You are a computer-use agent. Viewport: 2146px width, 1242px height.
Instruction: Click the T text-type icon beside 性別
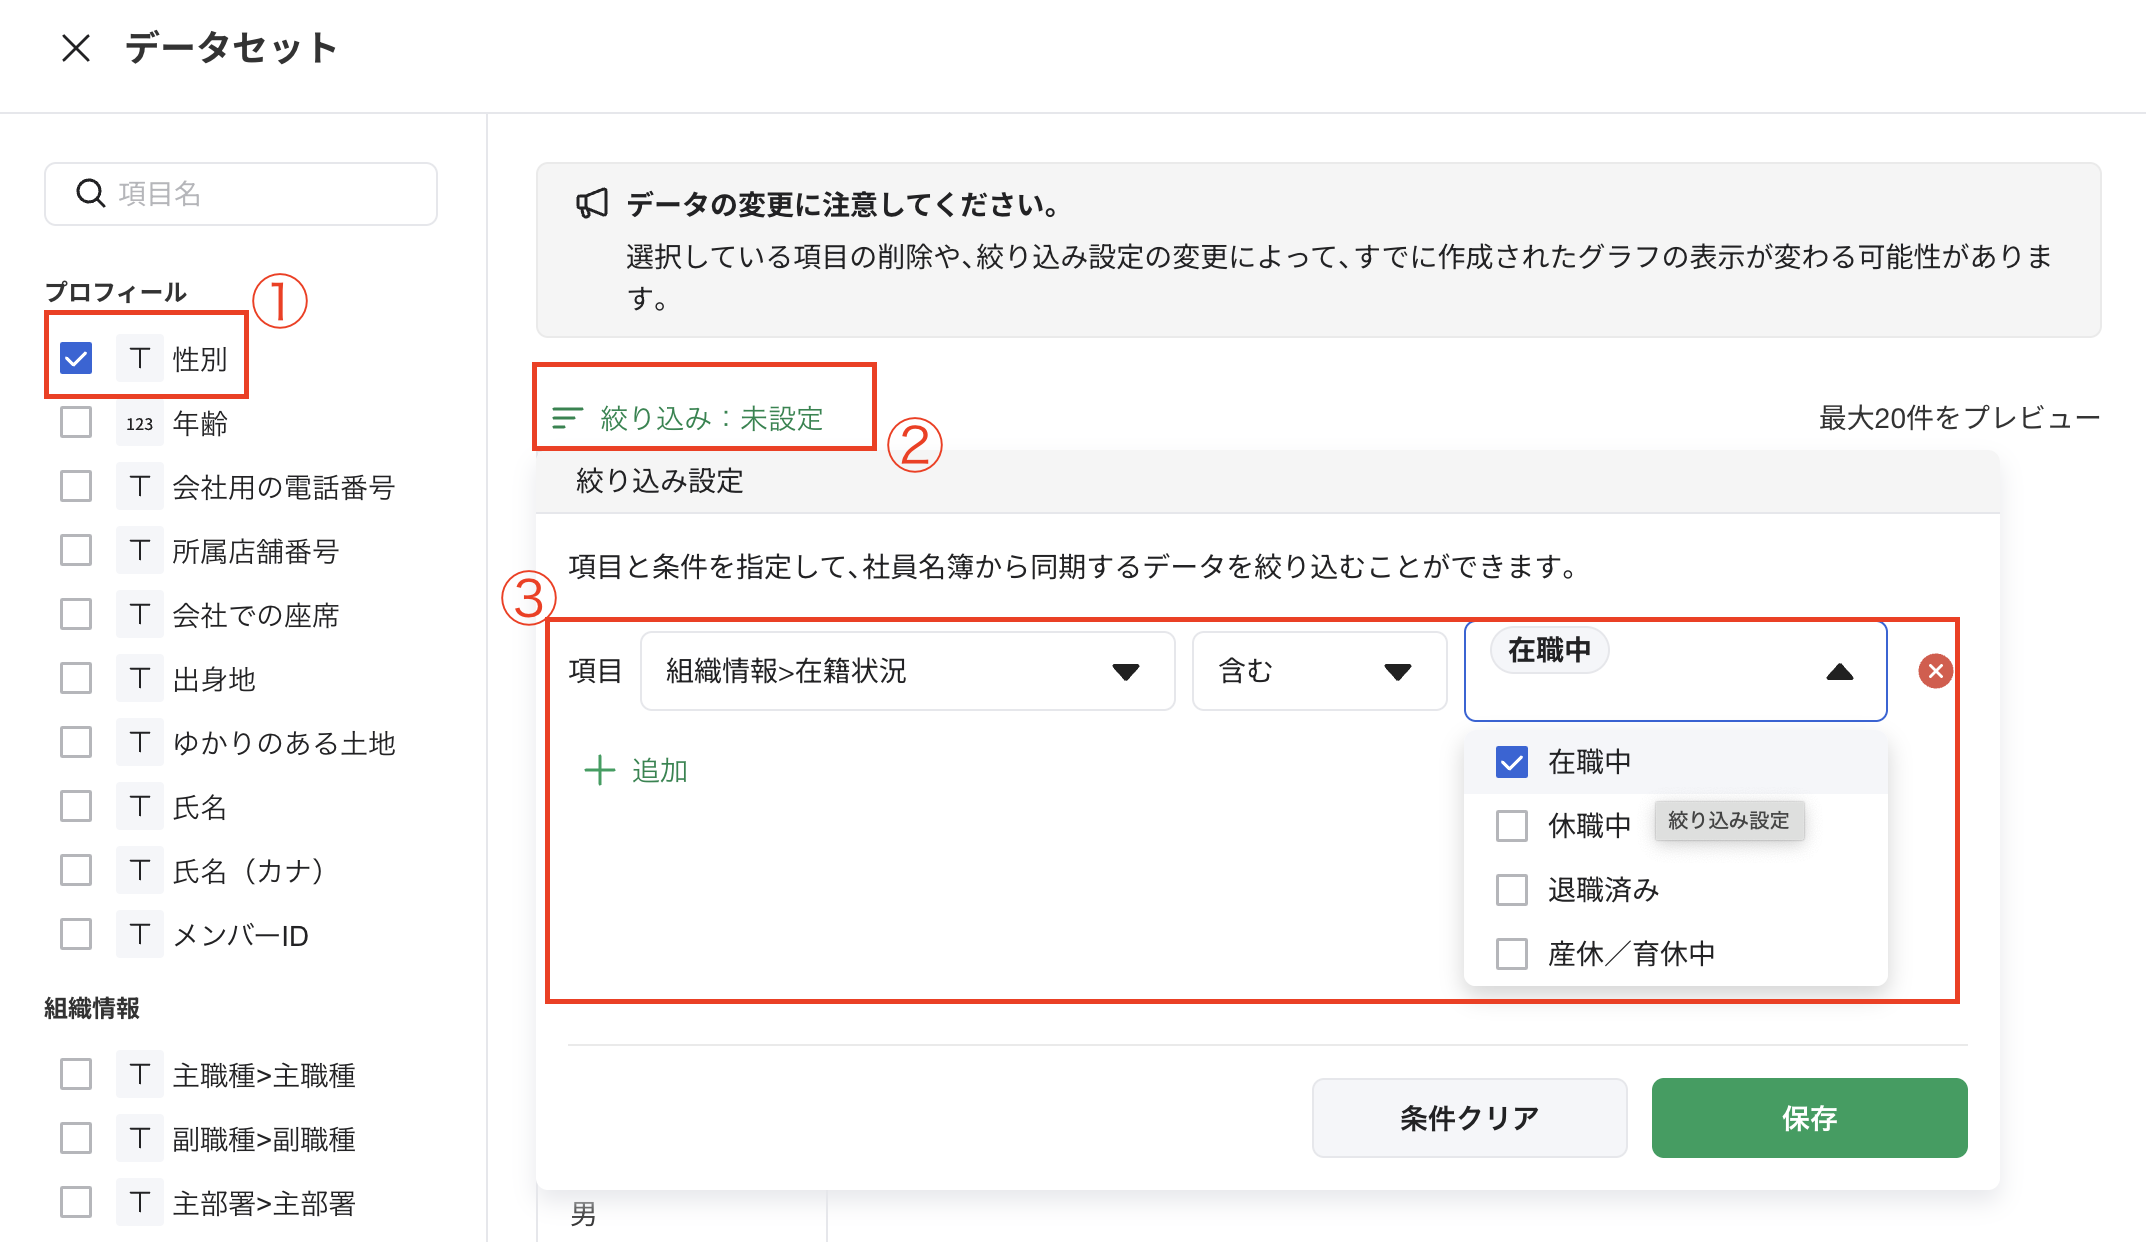(139, 357)
